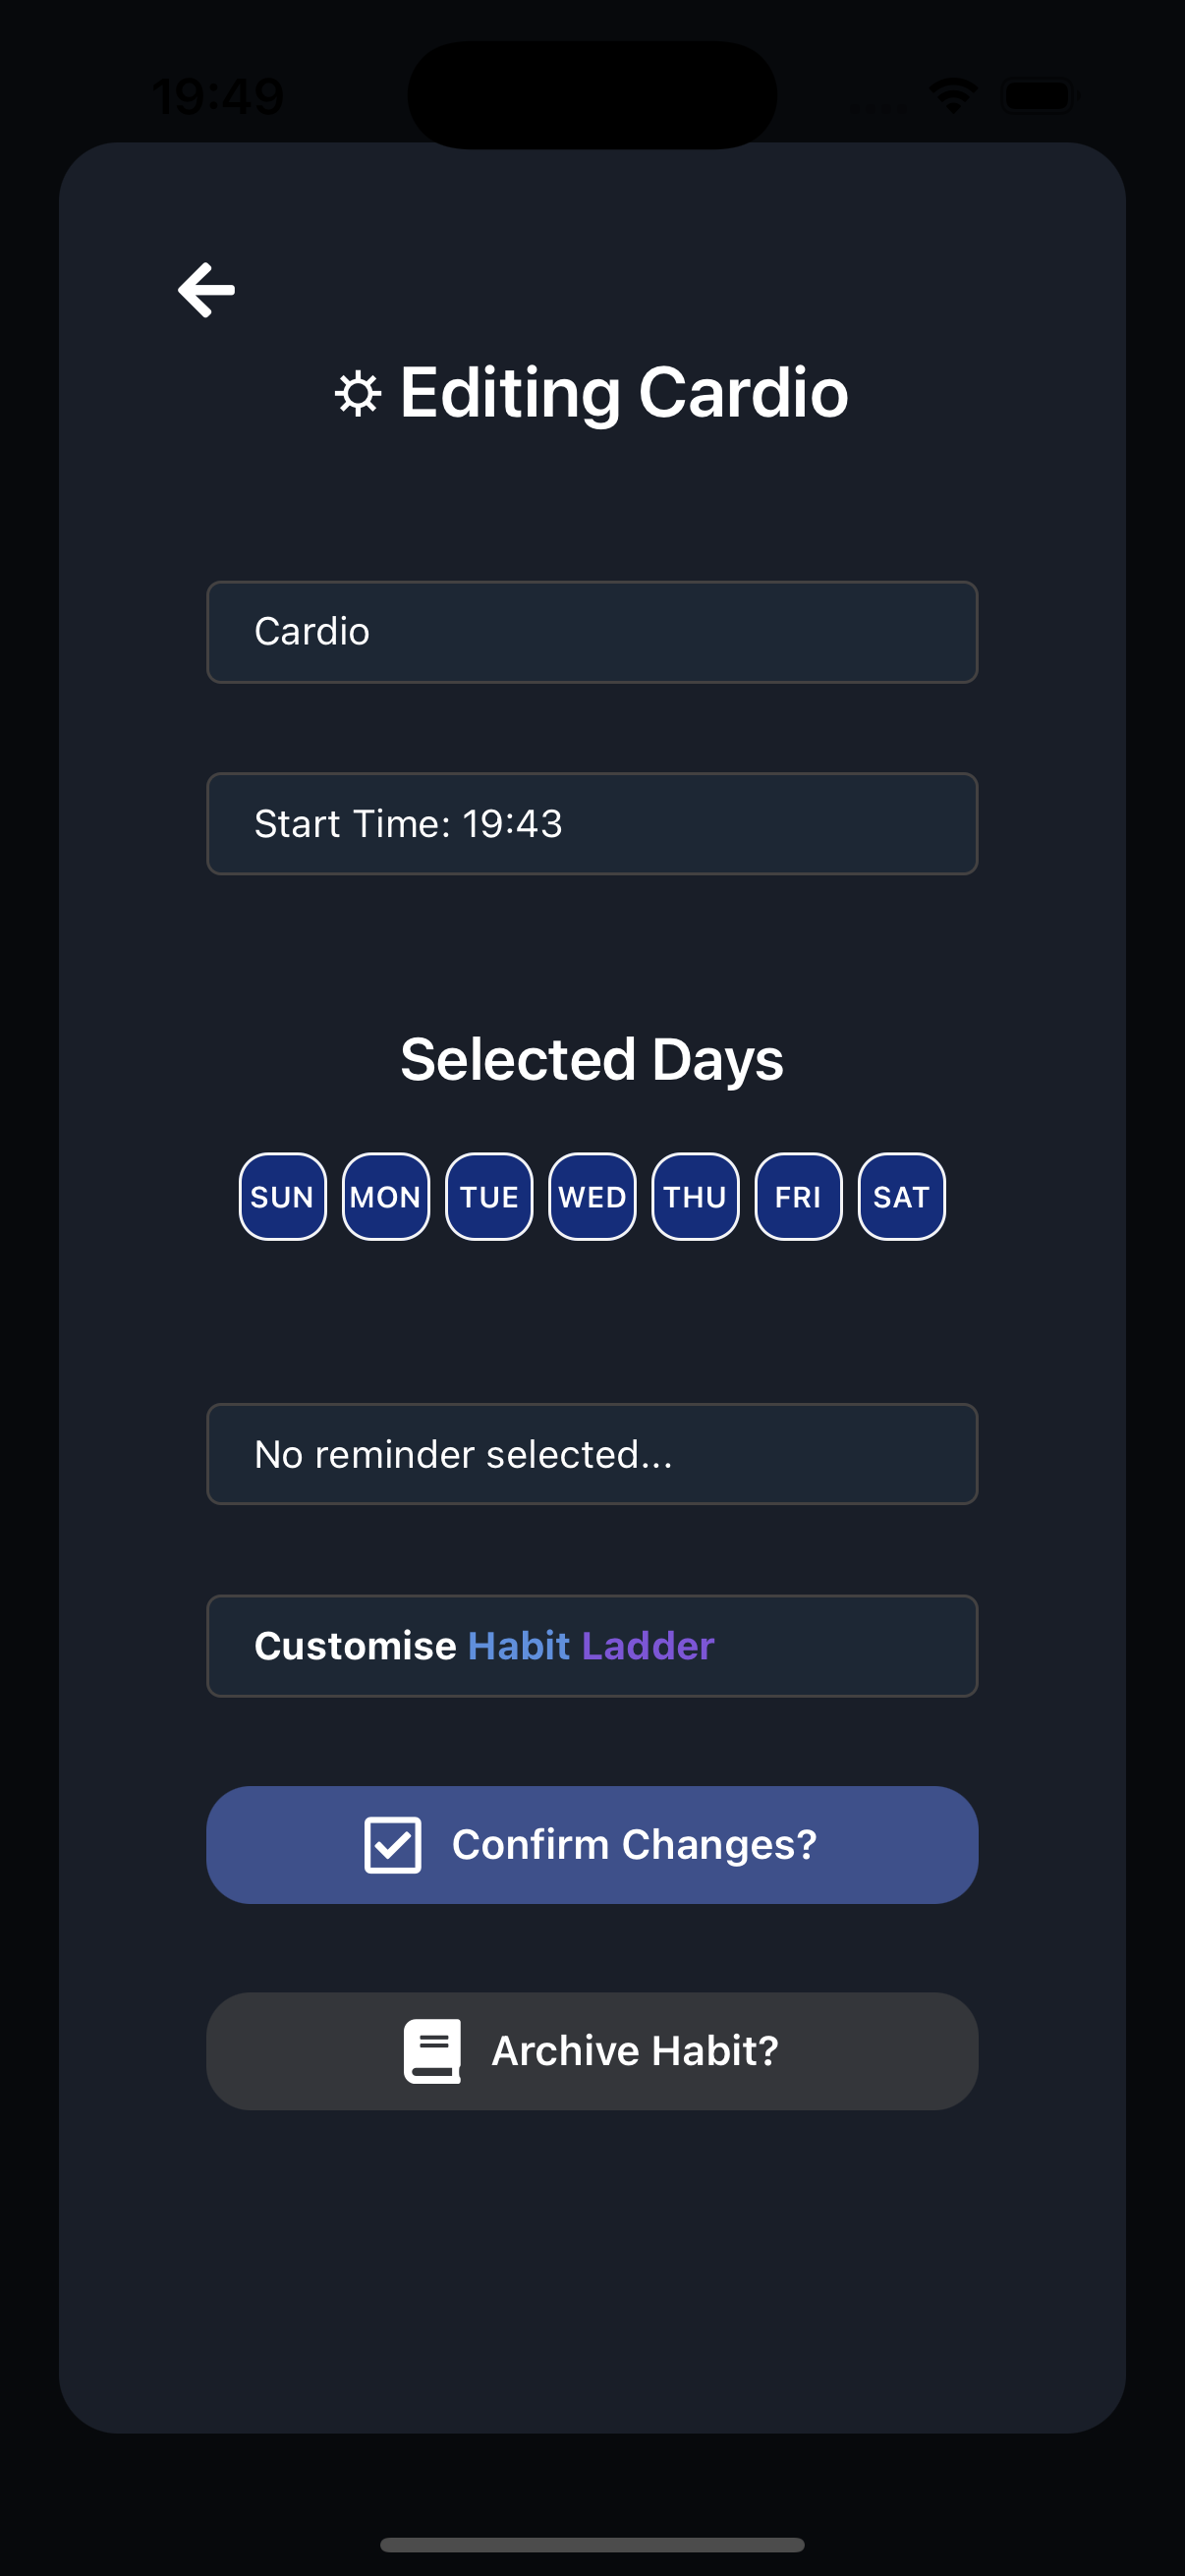Open the reminder selector
The height and width of the screenshot is (2576, 1185).
pos(592,1454)
